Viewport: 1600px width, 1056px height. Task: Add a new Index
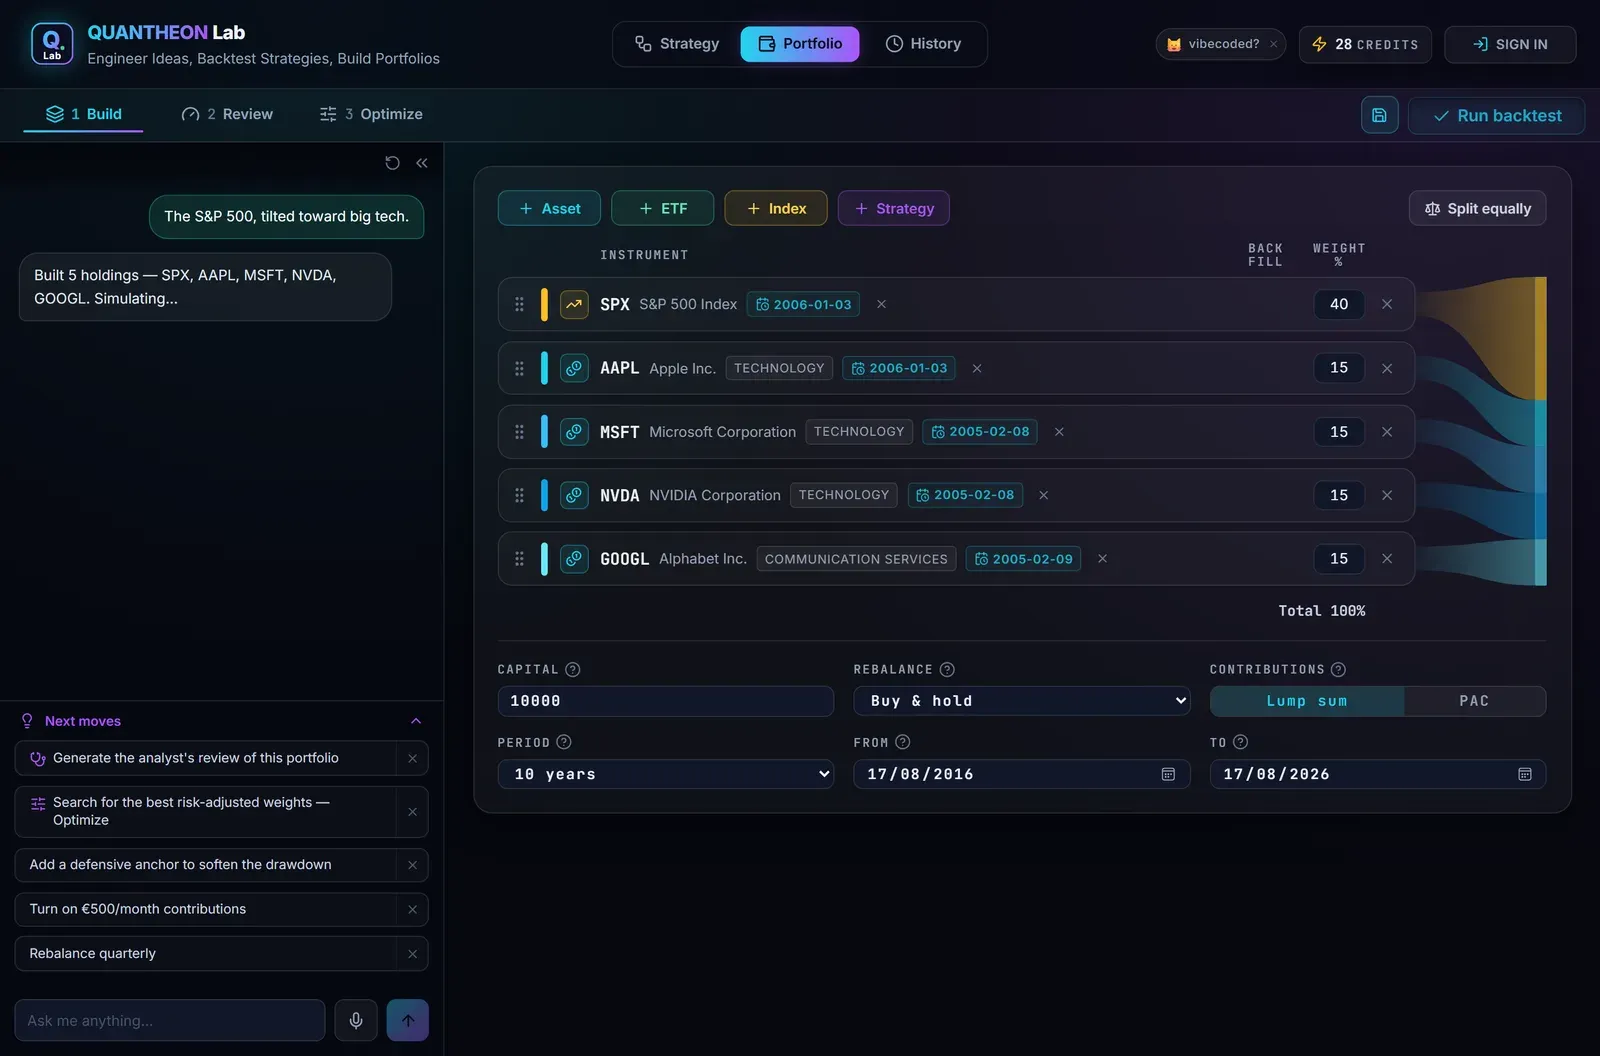(776, 208)
